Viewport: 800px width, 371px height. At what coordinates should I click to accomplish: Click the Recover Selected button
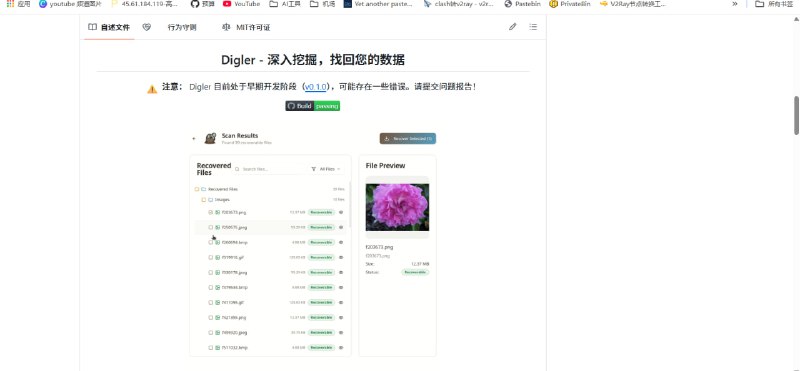pos(408,138)
